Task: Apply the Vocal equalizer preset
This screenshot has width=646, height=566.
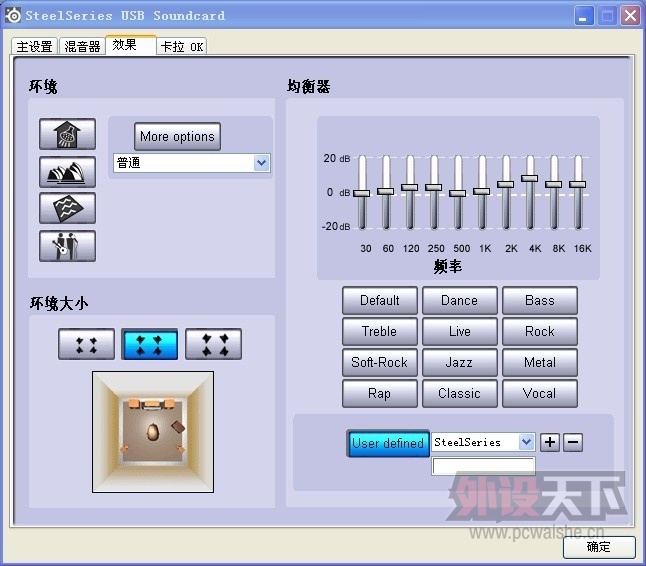Action: 540,393
